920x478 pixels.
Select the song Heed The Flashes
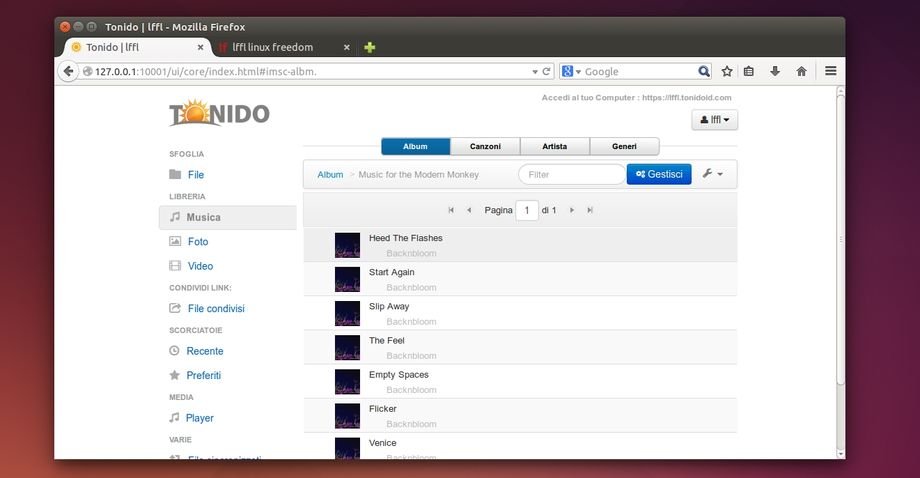point(405,238)
